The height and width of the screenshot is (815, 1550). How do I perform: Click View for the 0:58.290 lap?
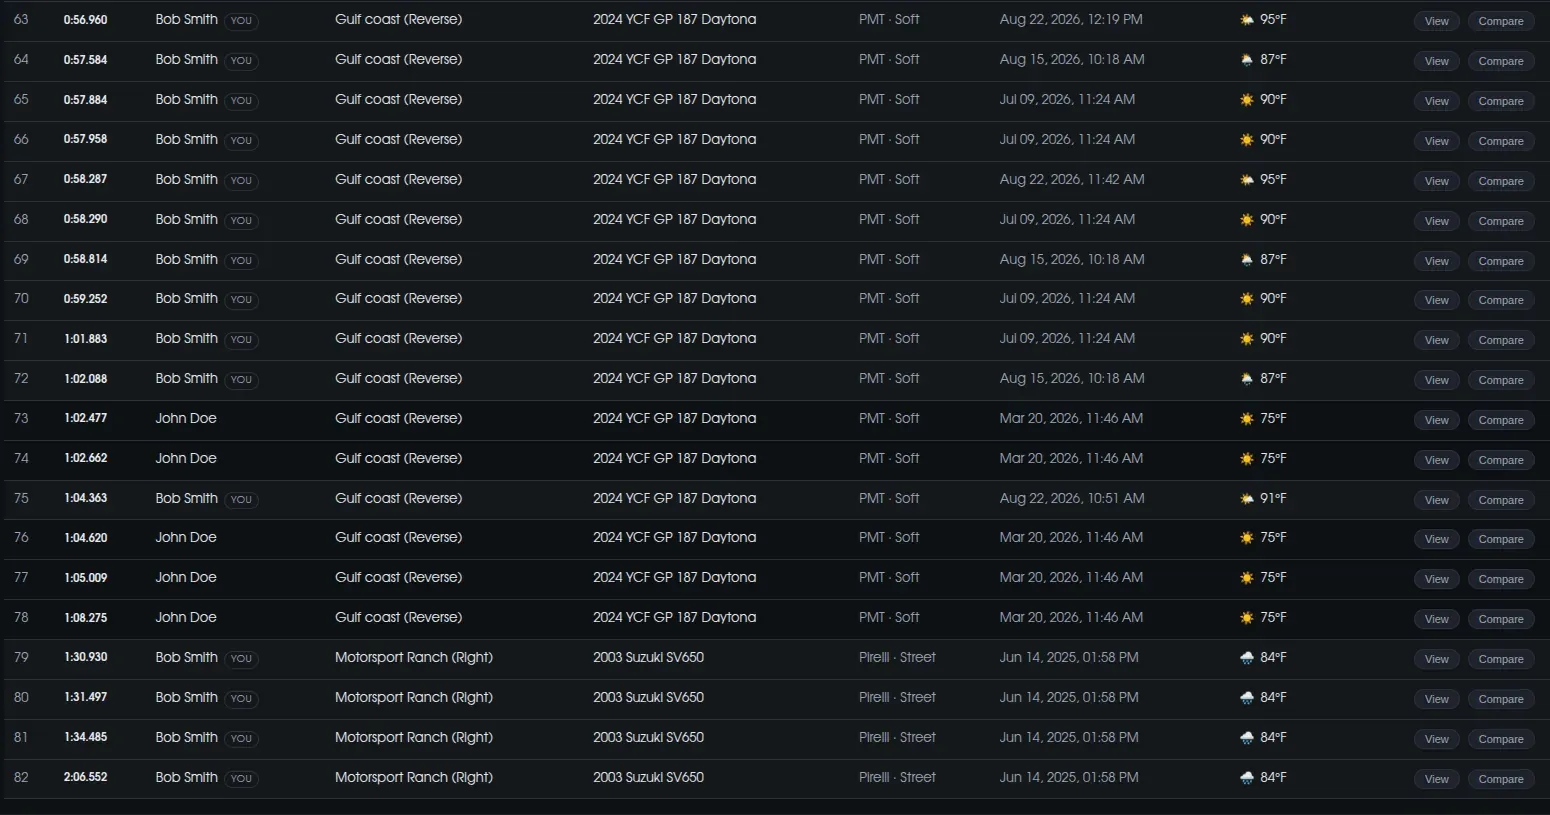1436,221
